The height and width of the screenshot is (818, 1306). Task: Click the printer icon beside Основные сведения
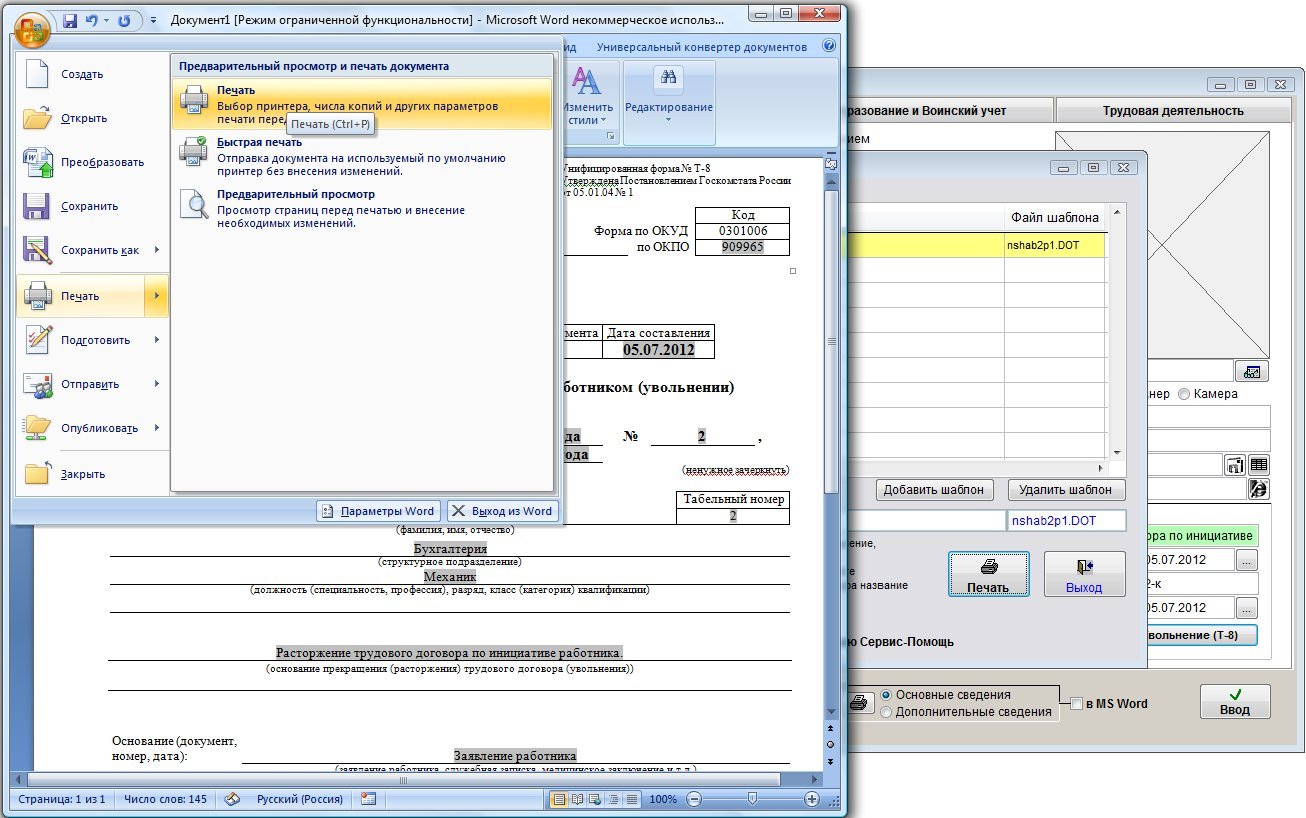858,703
